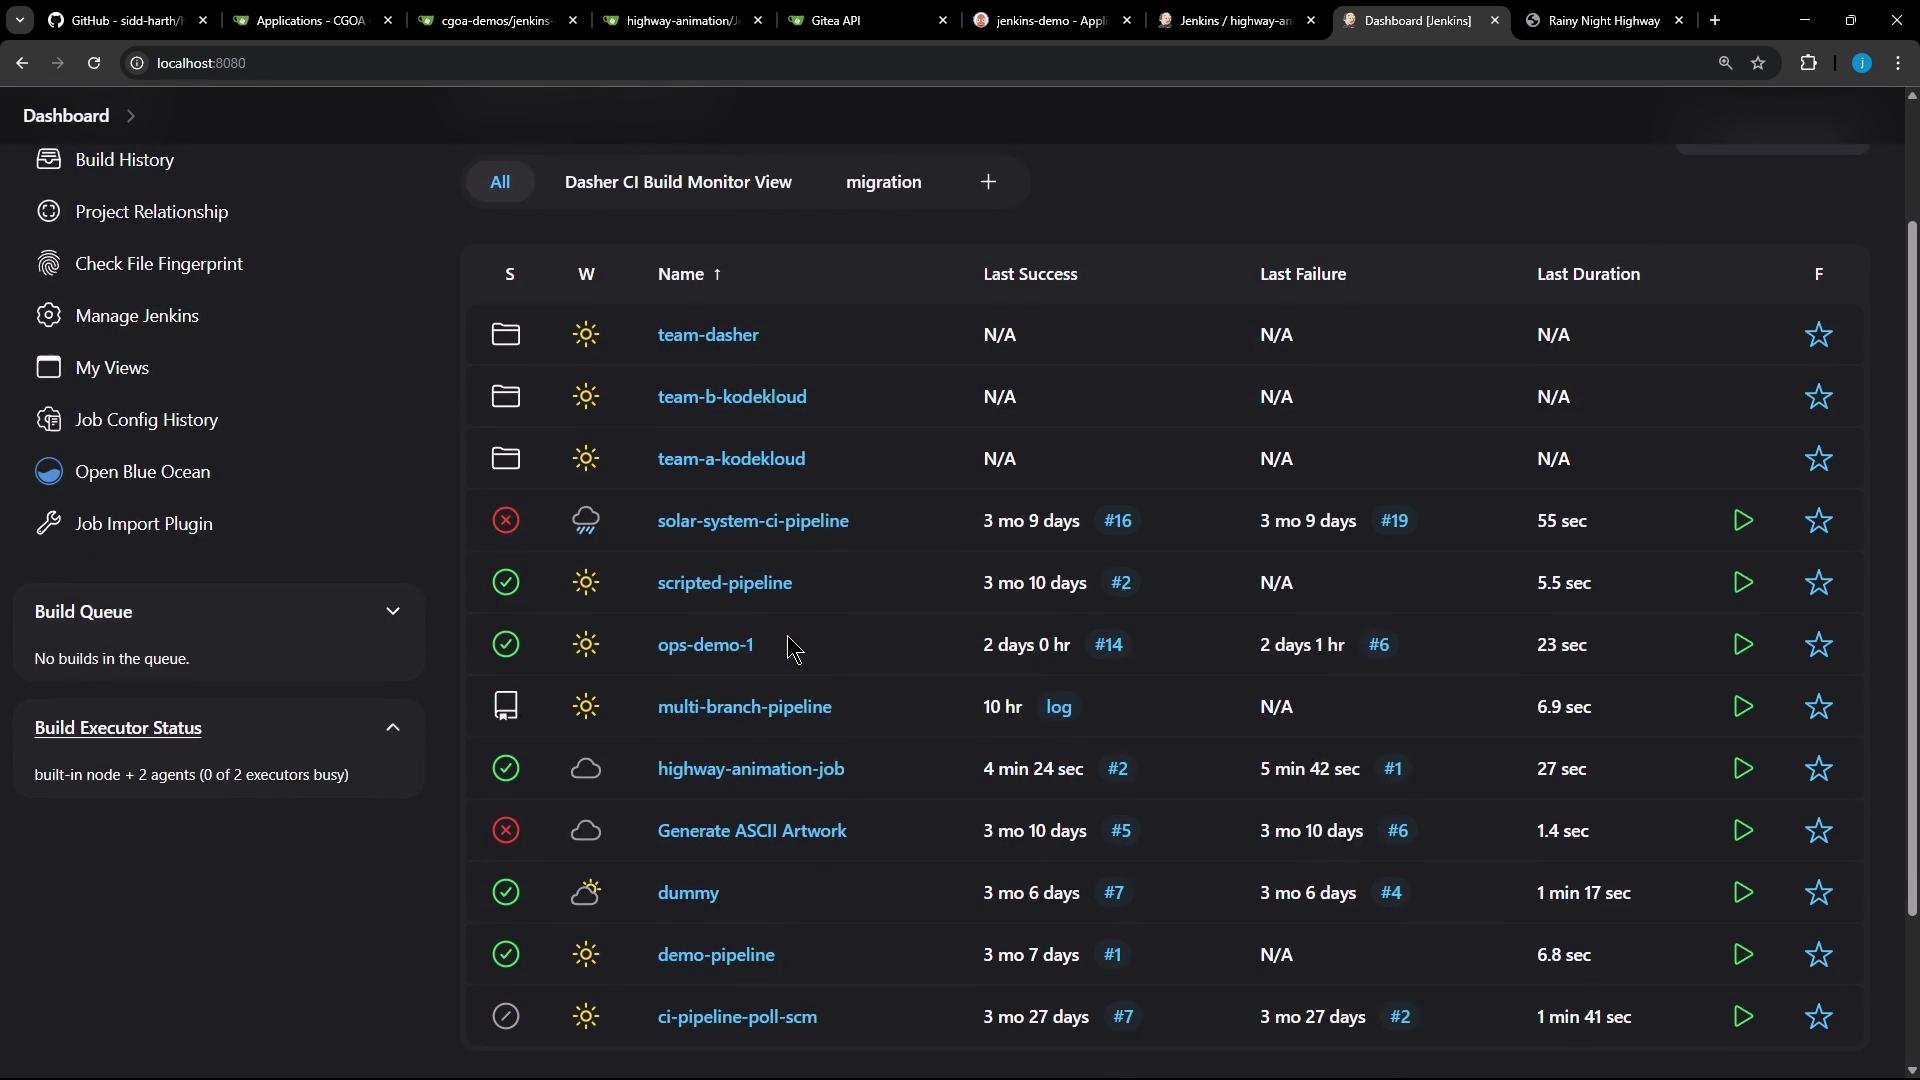Add a new view with plus tab
The height and width of the screenshot is (1080, 1920).
(x=988, y=182)
